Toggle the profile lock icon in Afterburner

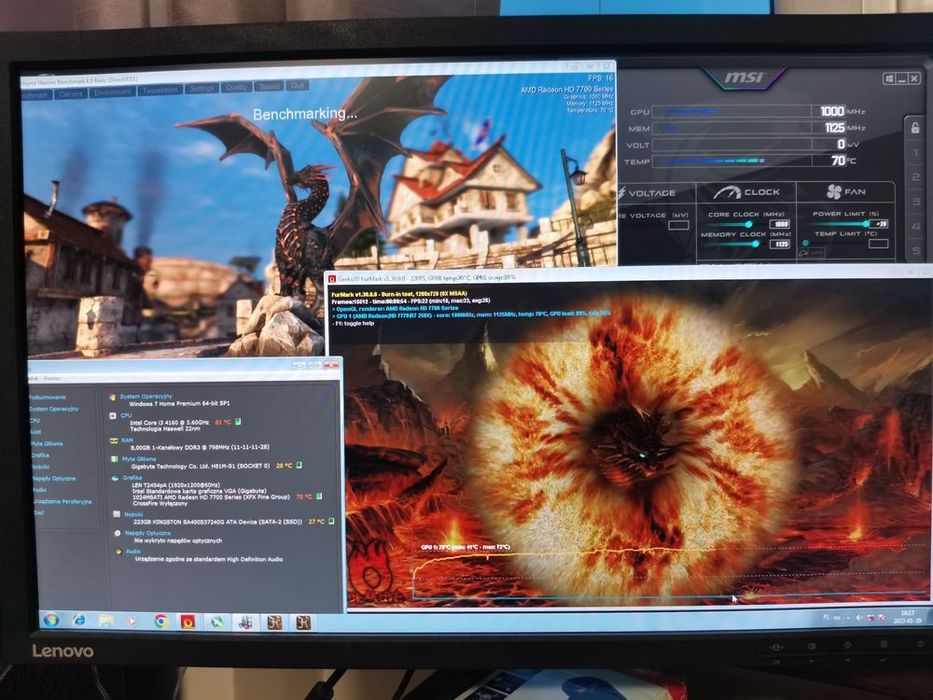[915, 127]
